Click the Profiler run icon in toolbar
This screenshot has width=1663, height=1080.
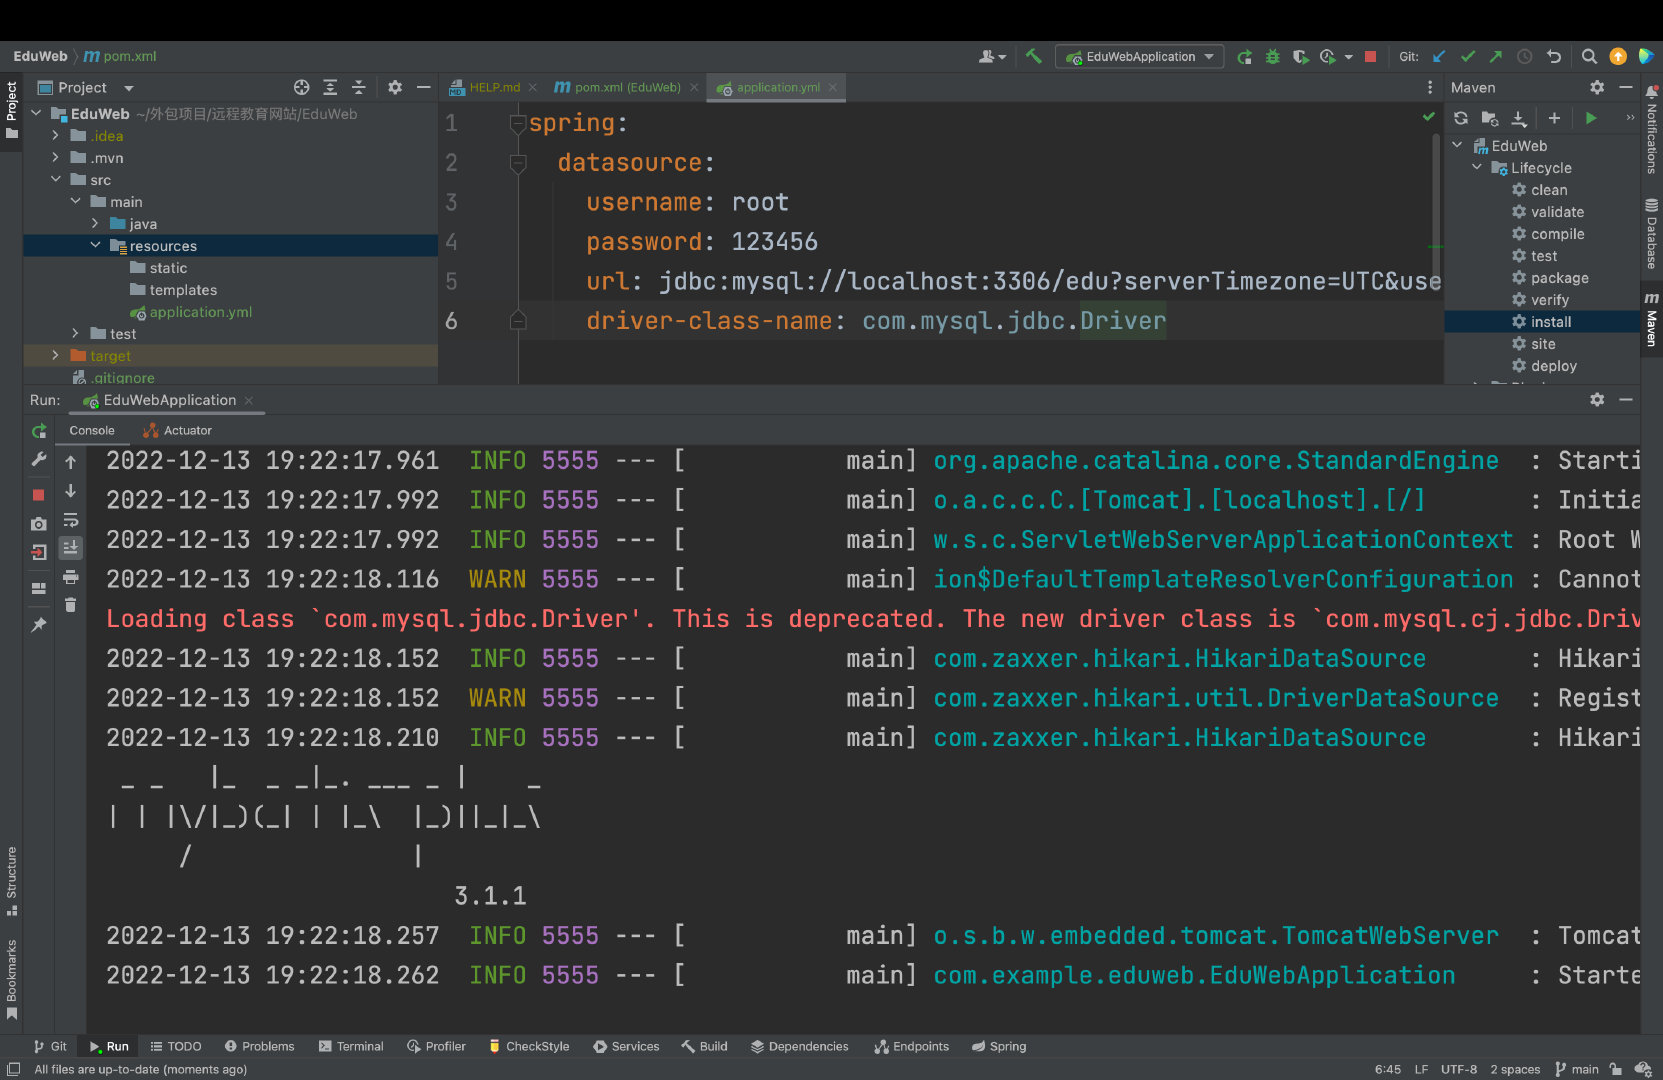1328,57
